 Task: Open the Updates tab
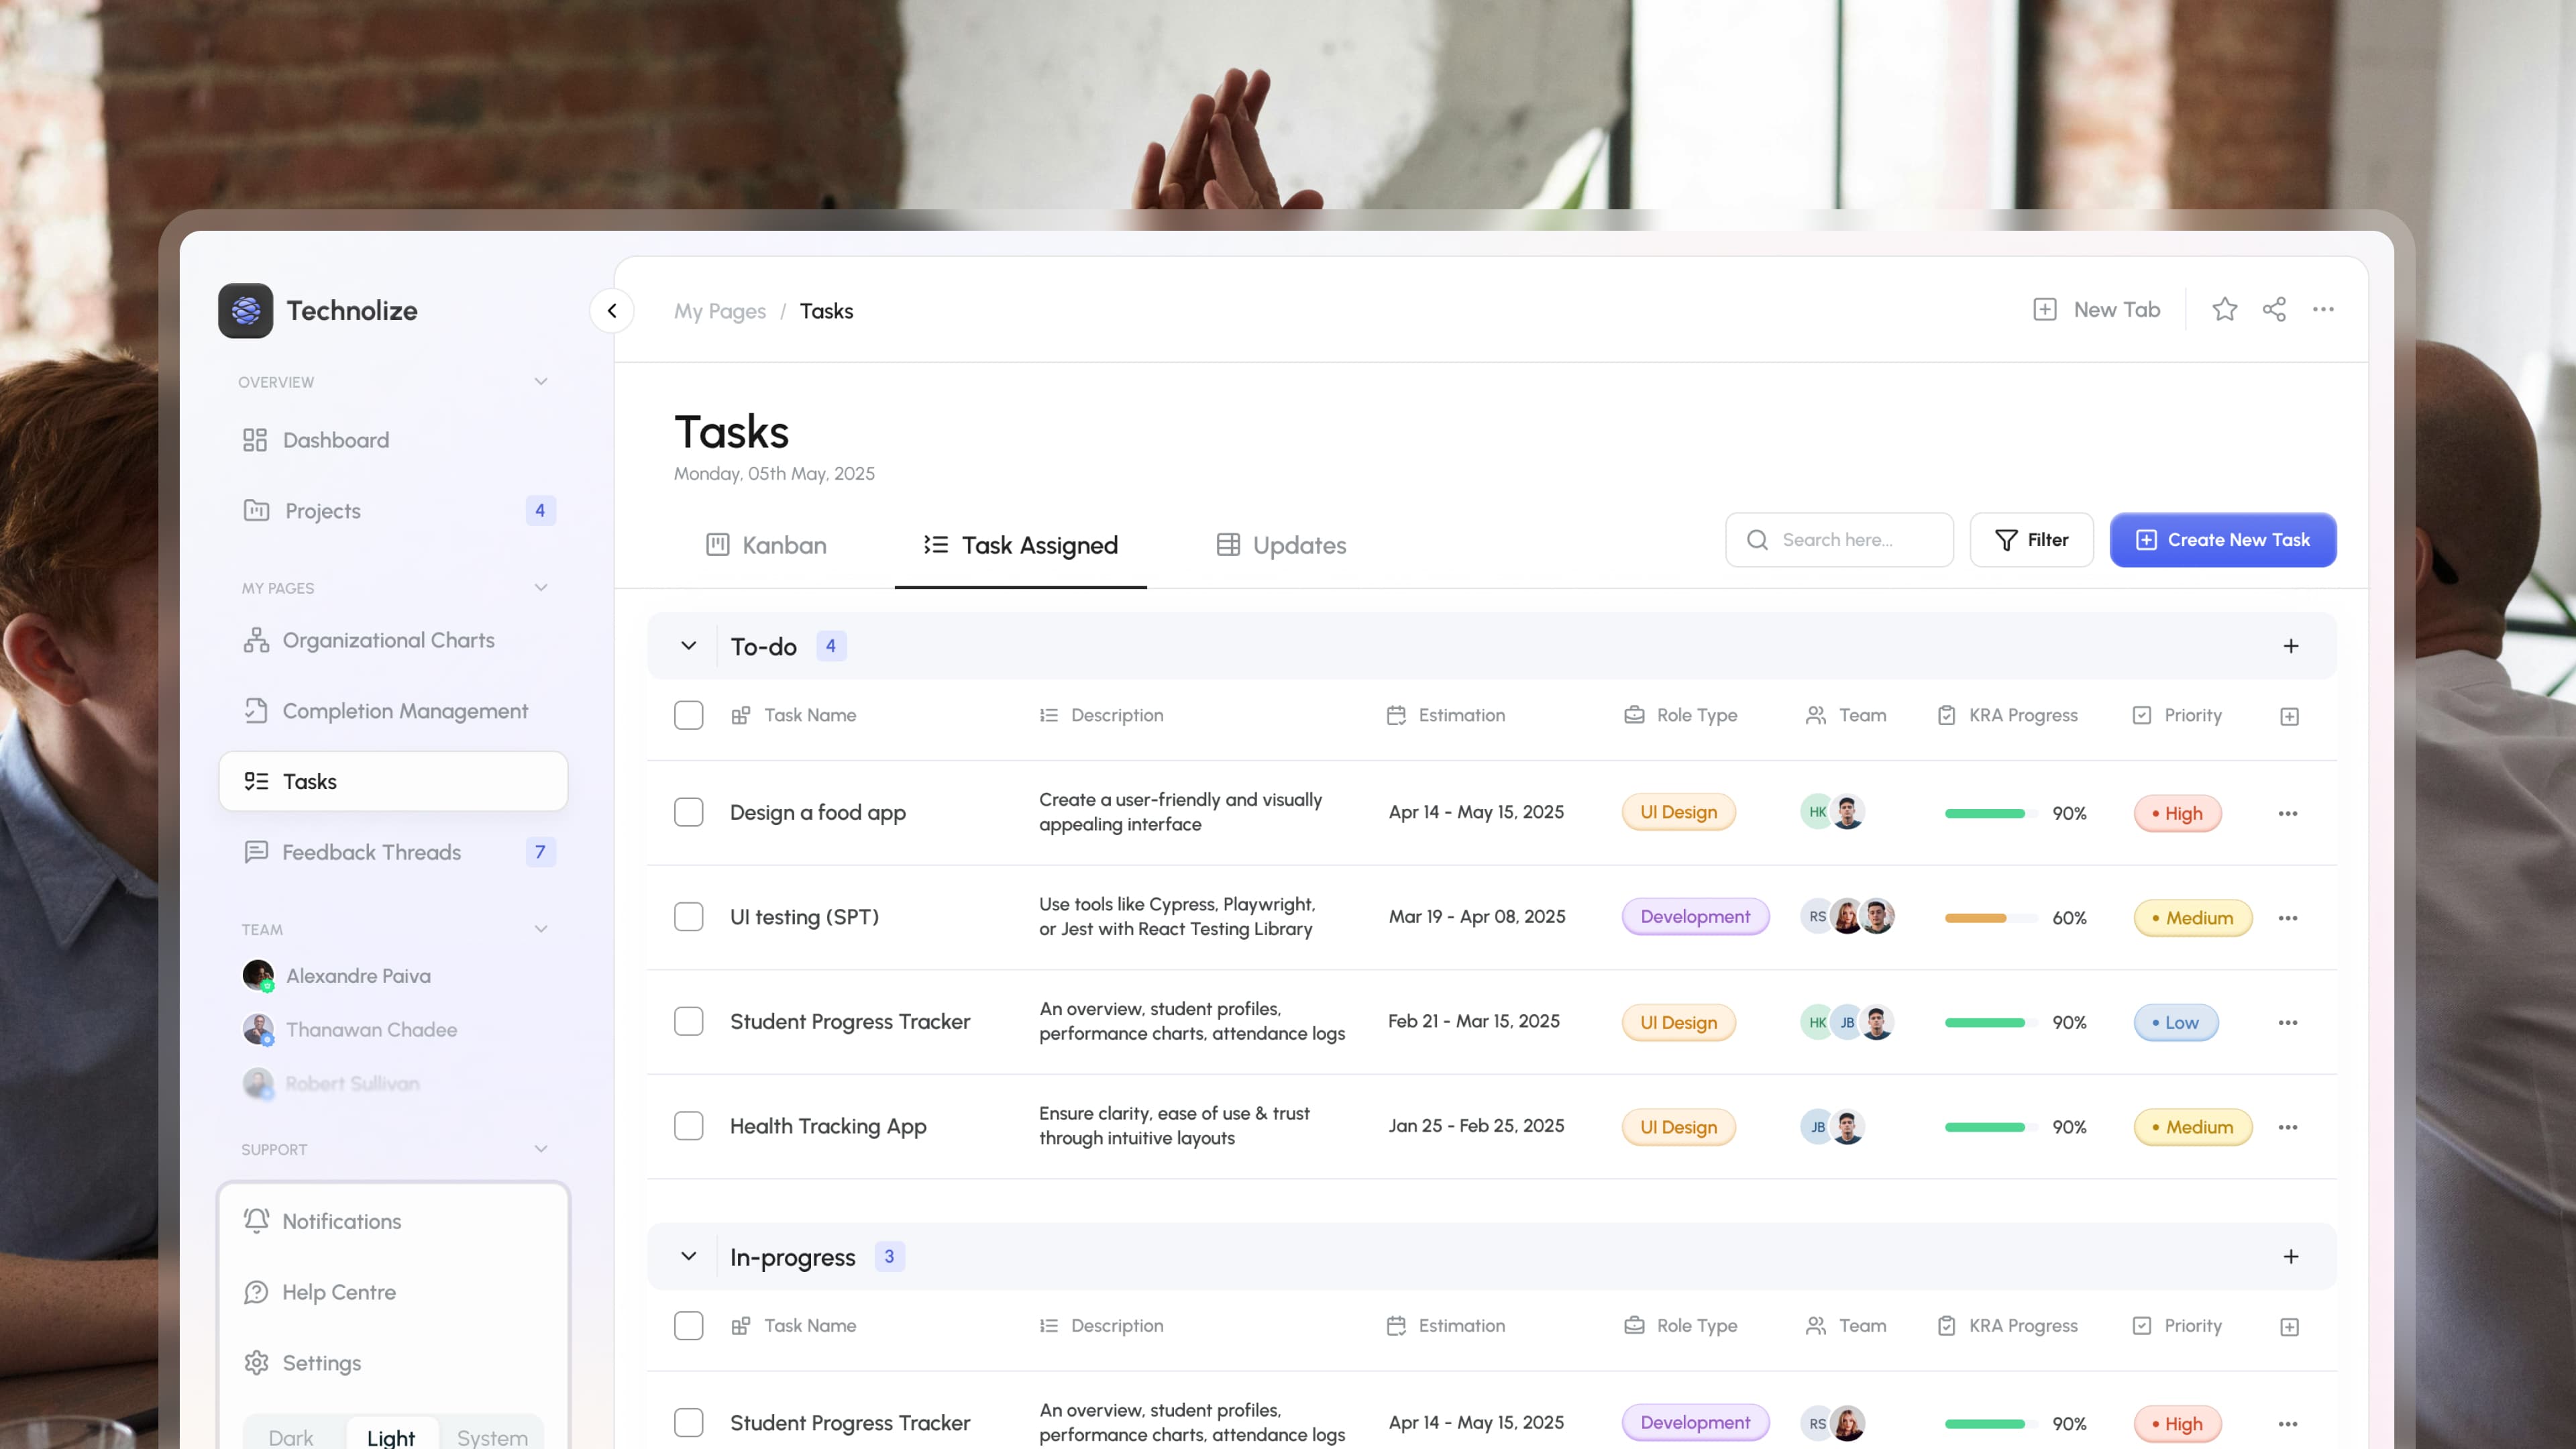pyautogui.click(x=1281, y=545)
